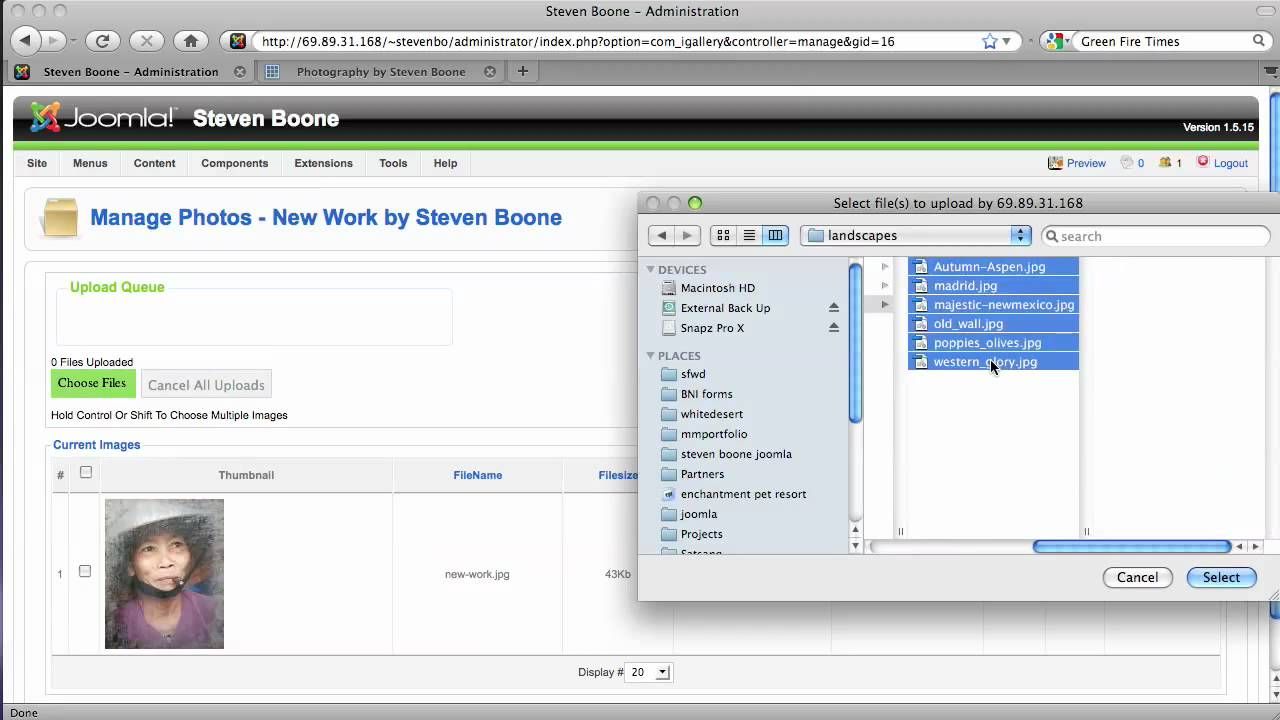This screenshot has width=1280, height=720.
Task: Open a new browser tab with plus
Action: pos(522,71)
